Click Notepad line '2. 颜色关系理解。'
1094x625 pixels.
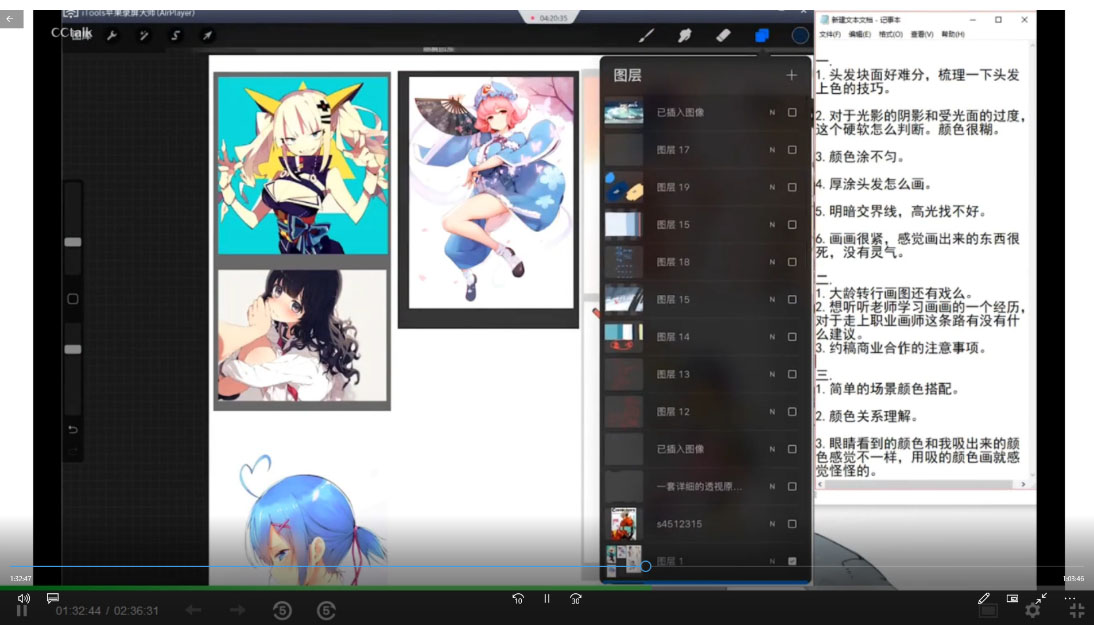[x=867, y=416]
